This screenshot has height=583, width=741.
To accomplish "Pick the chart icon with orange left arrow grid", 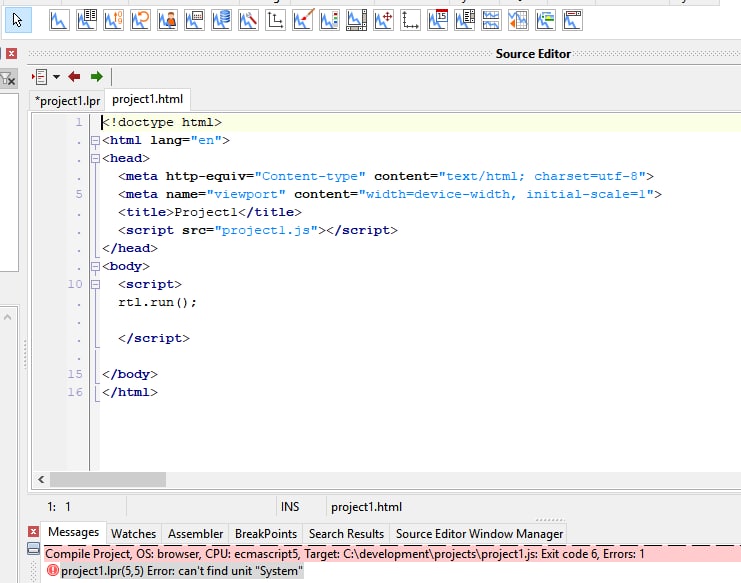I will [x=518, y=20].
